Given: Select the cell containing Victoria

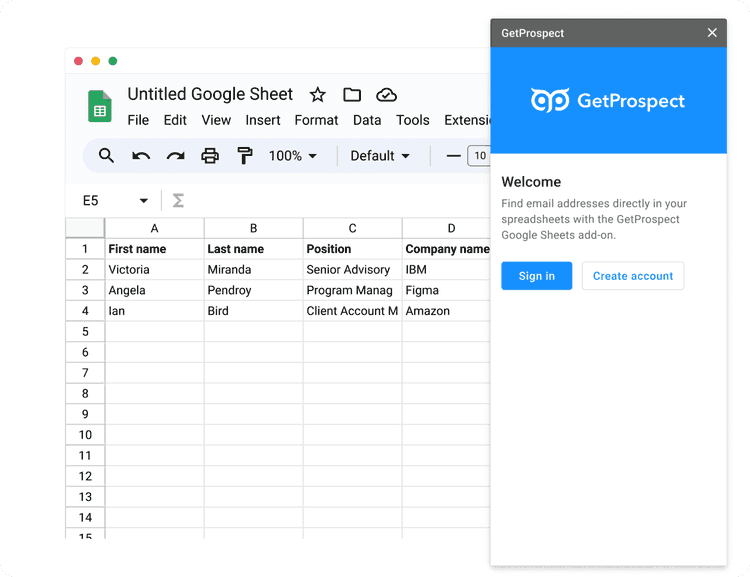Looking at the screenshot, I should (x=154, y=269).
